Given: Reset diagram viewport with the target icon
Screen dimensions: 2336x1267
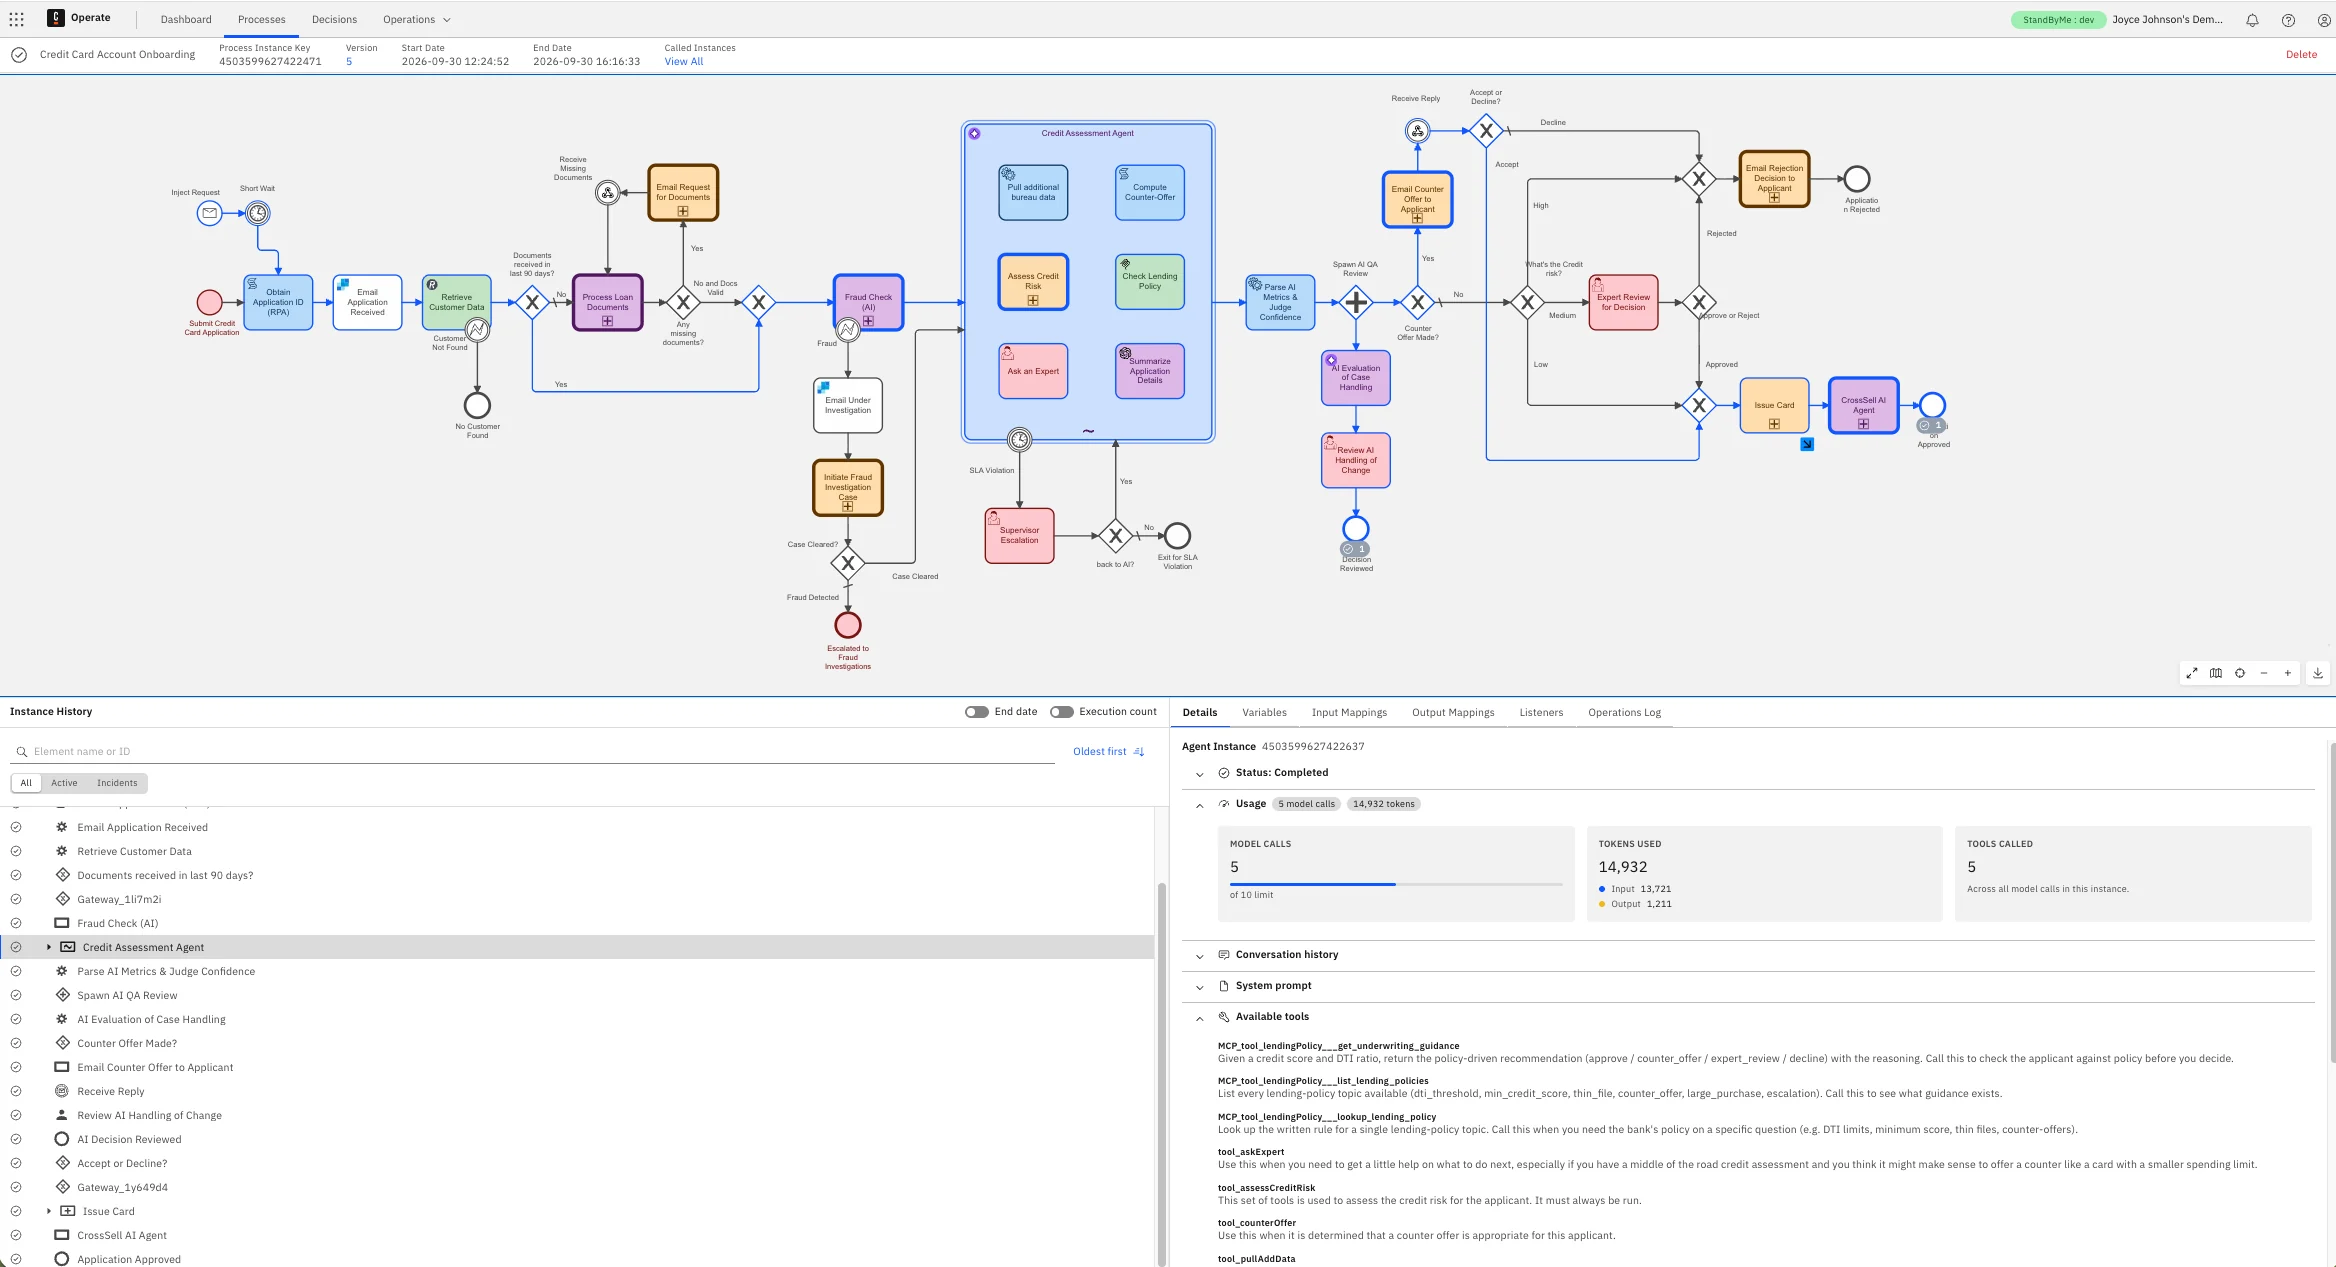Looking at the screenshot, I should [x=2240, y=673].
